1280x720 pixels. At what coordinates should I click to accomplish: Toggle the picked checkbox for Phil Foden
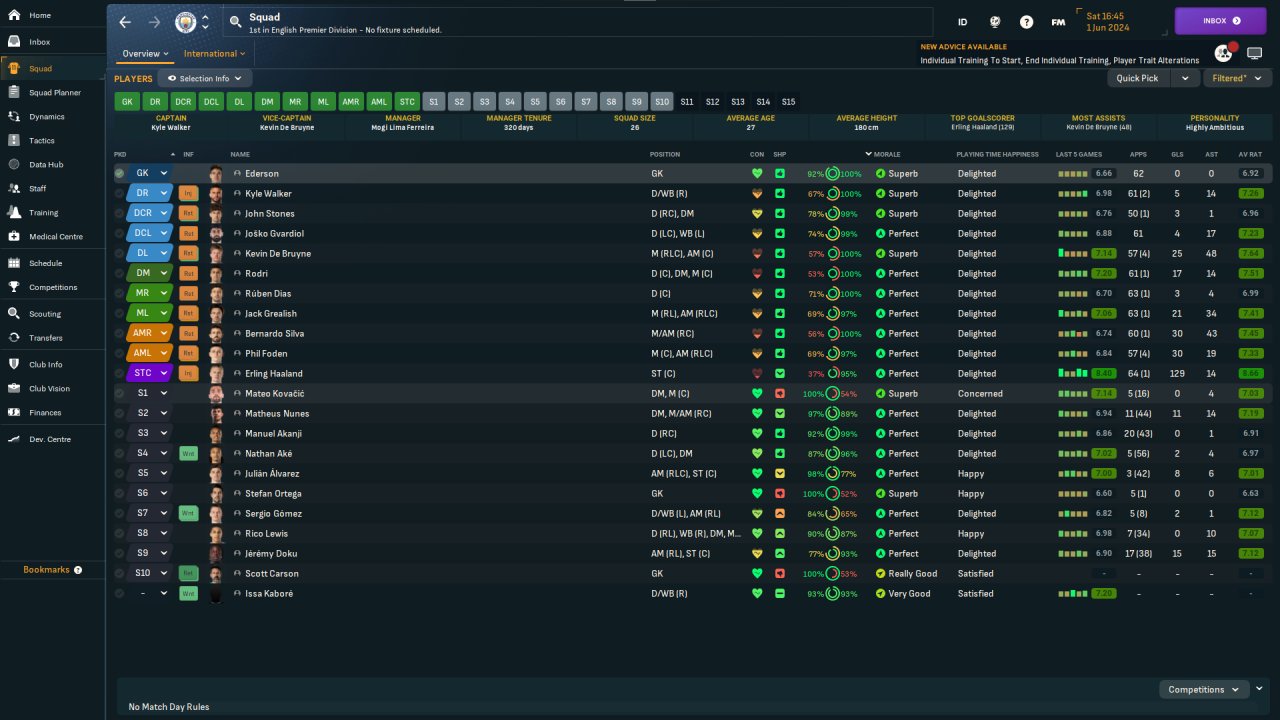coord(120,353)
